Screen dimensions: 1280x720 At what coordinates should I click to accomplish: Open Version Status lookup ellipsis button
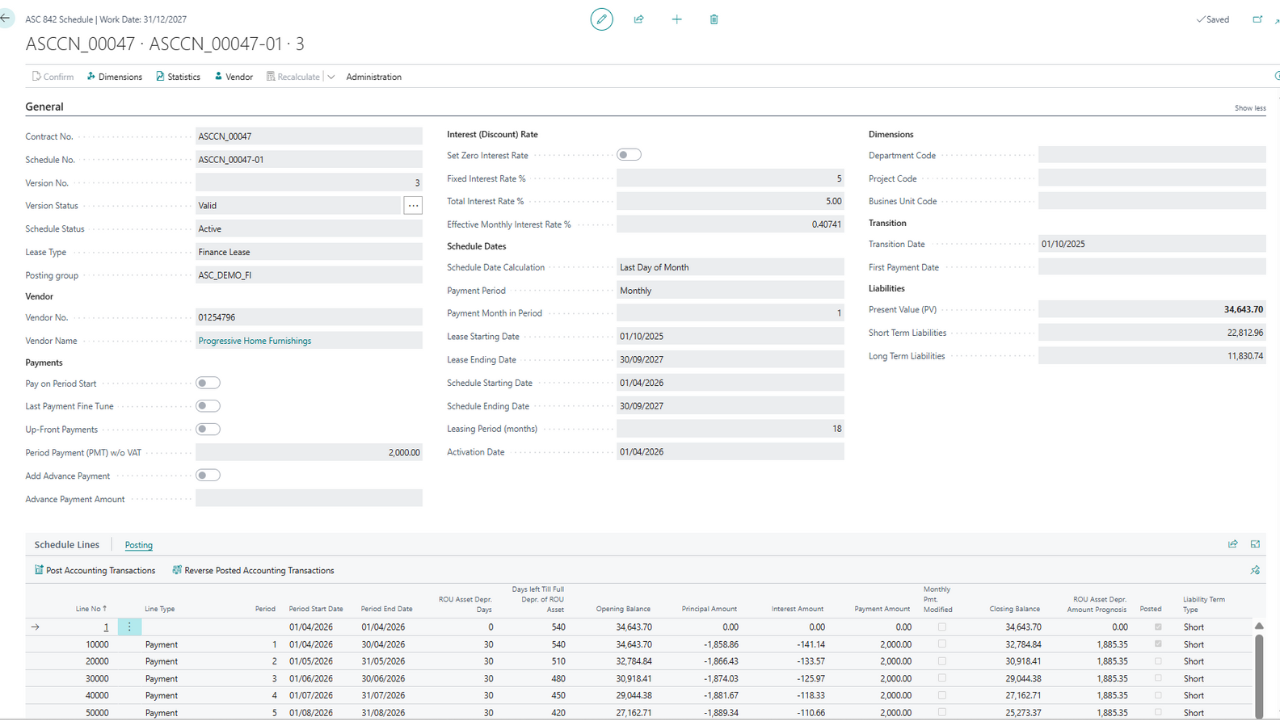[413, 205]
